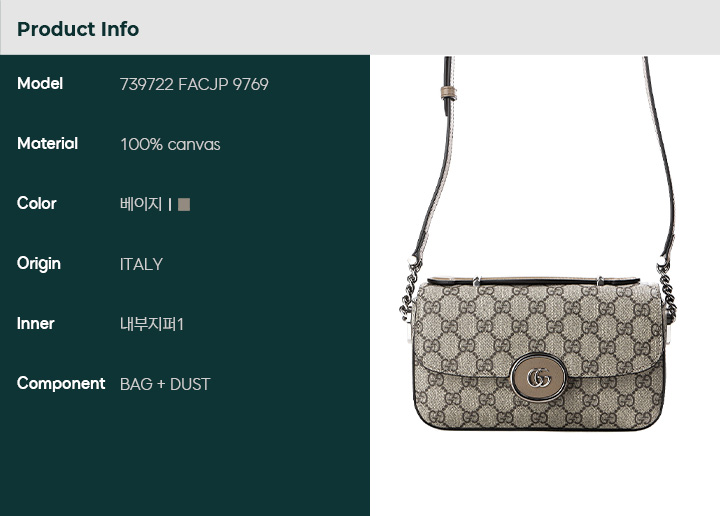The width and height of the screenshot is (720, 516).
Task: Click the handbag product image
Action: tap(538, 243)
